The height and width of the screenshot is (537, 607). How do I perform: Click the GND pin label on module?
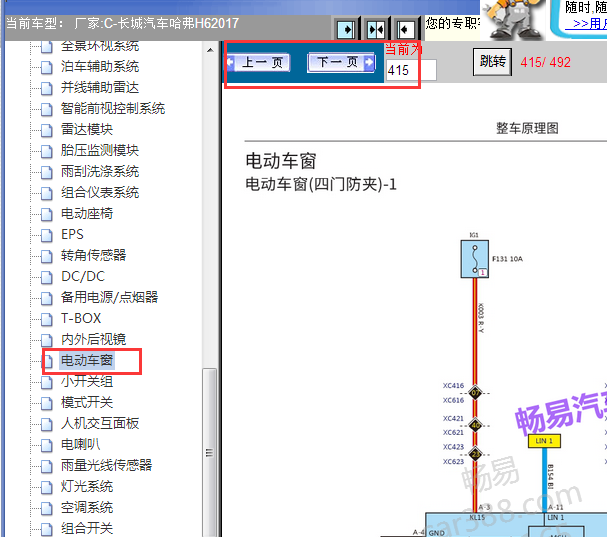click(436, 533)
